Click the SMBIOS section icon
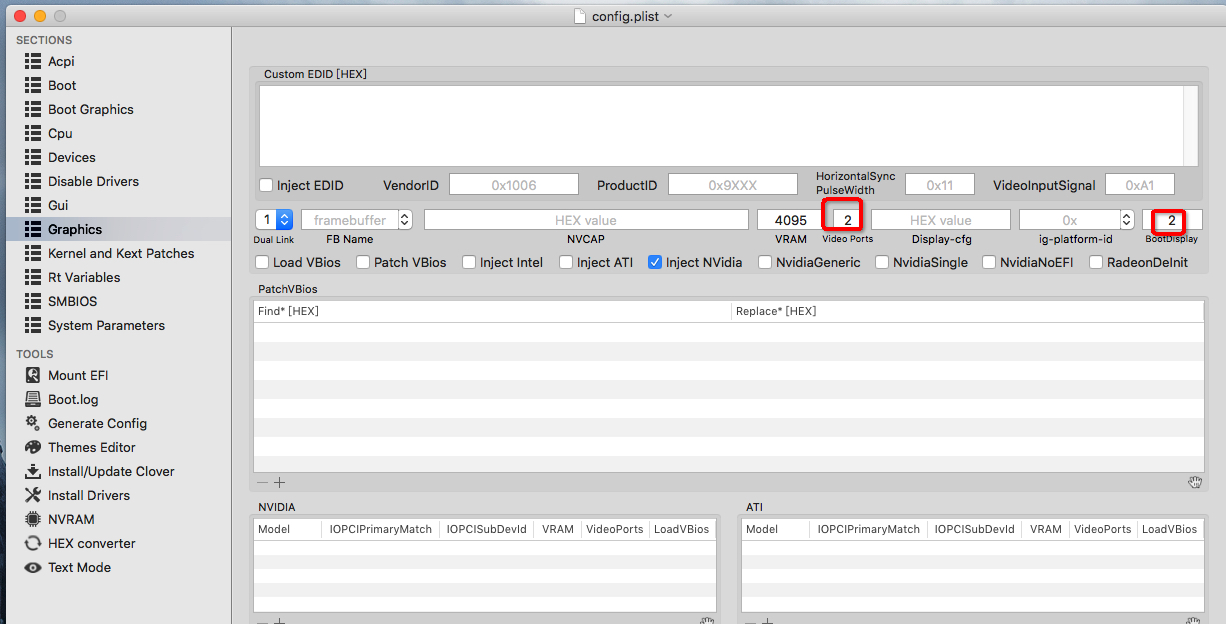Image resolution: width=1226 pixels, height=624 pixels. tap(32, 301)
